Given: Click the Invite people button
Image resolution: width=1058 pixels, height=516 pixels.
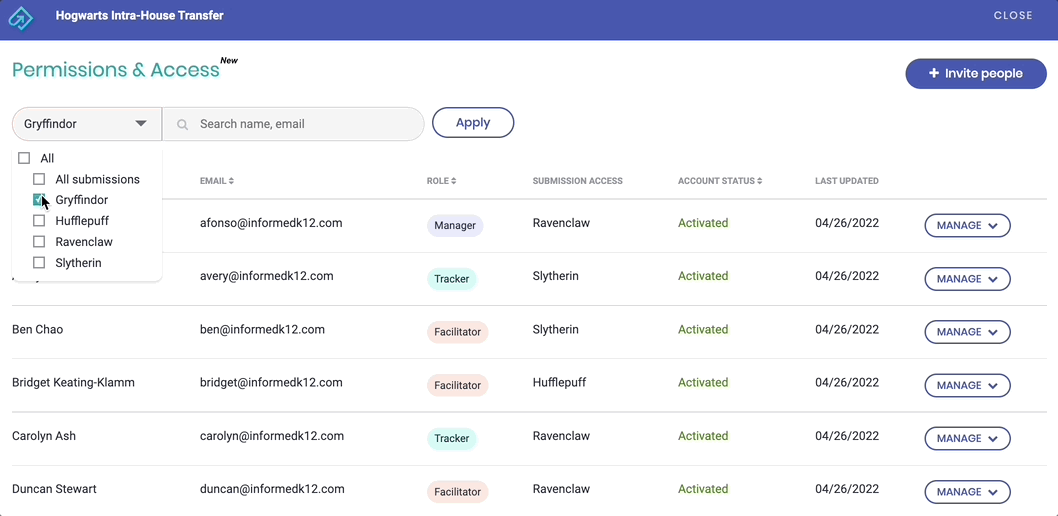Looking at the screenshot, I should pyautogui.click(x=976, y=74).
